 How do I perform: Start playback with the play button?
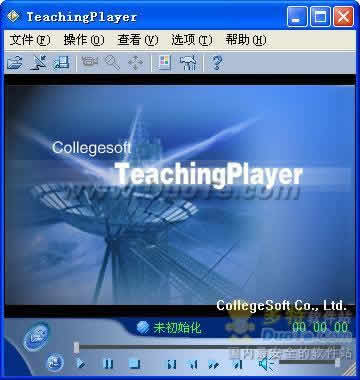80,363
